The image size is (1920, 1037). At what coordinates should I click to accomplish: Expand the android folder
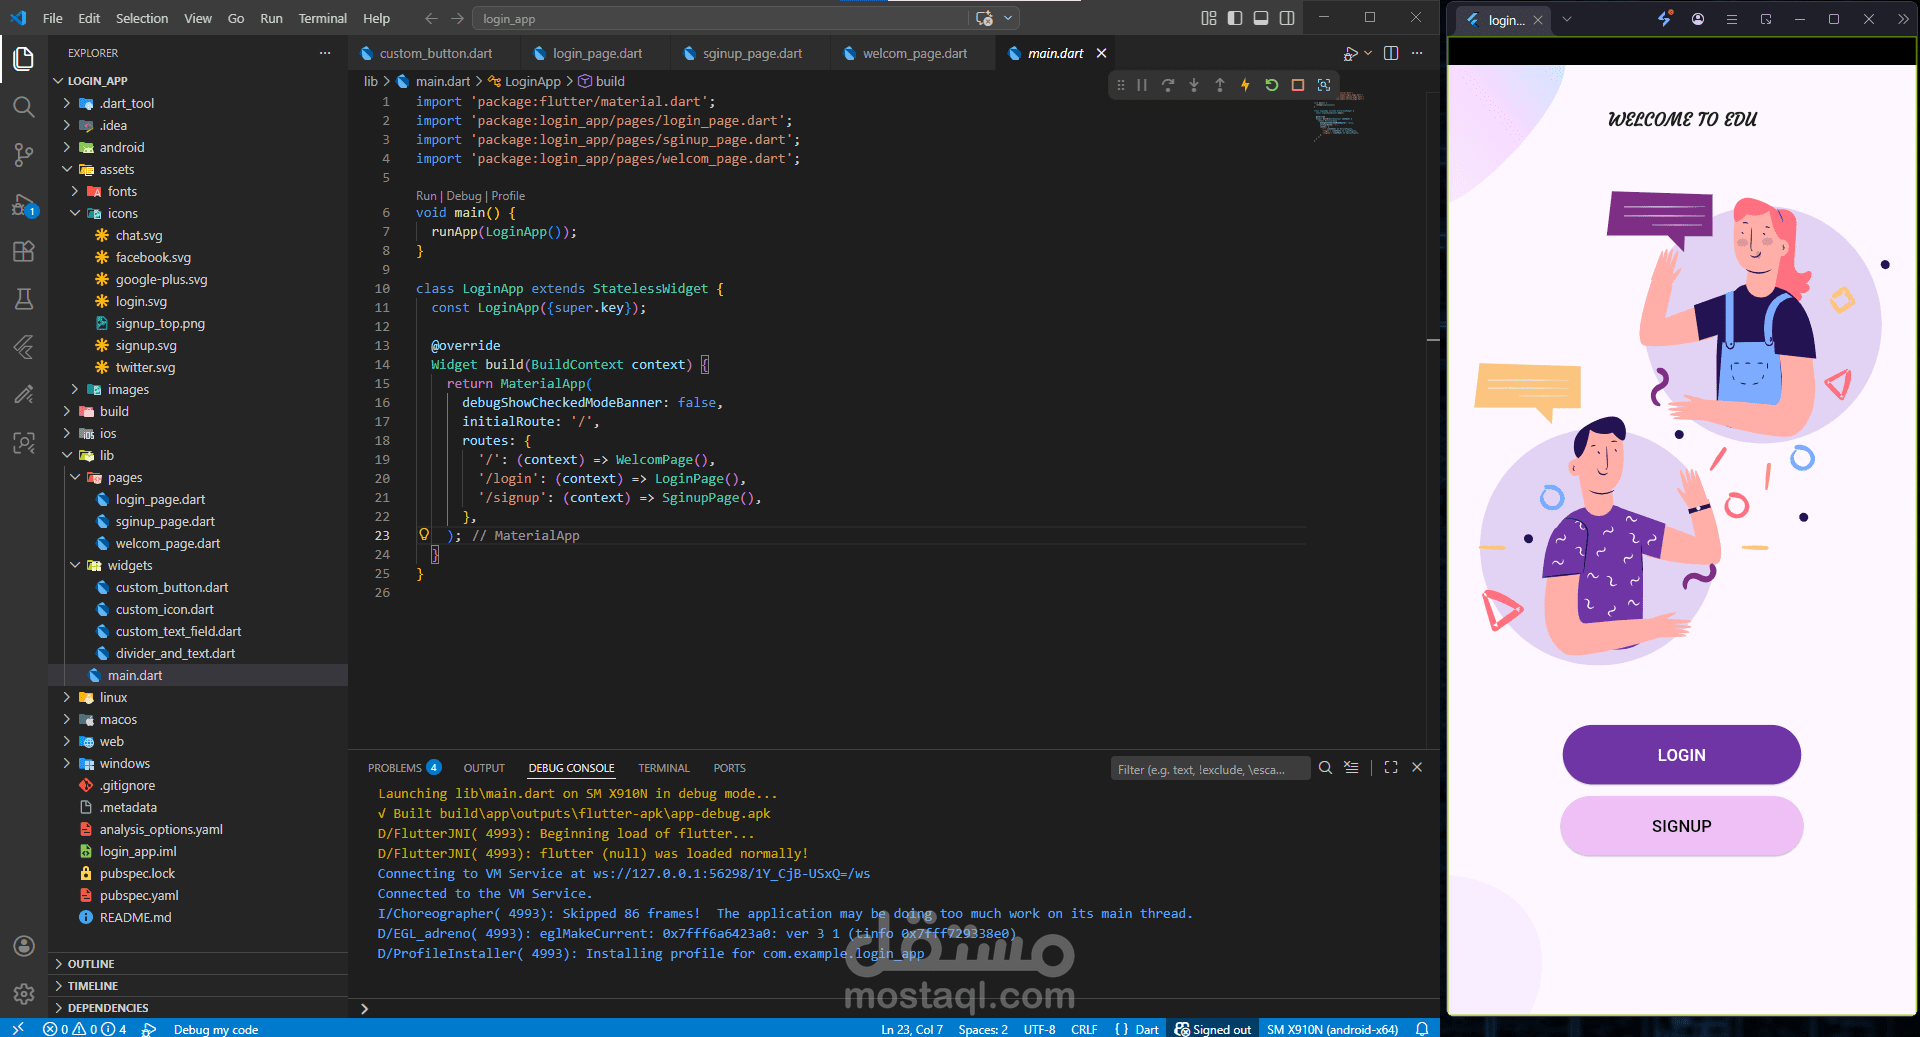(x=122, y=147)
